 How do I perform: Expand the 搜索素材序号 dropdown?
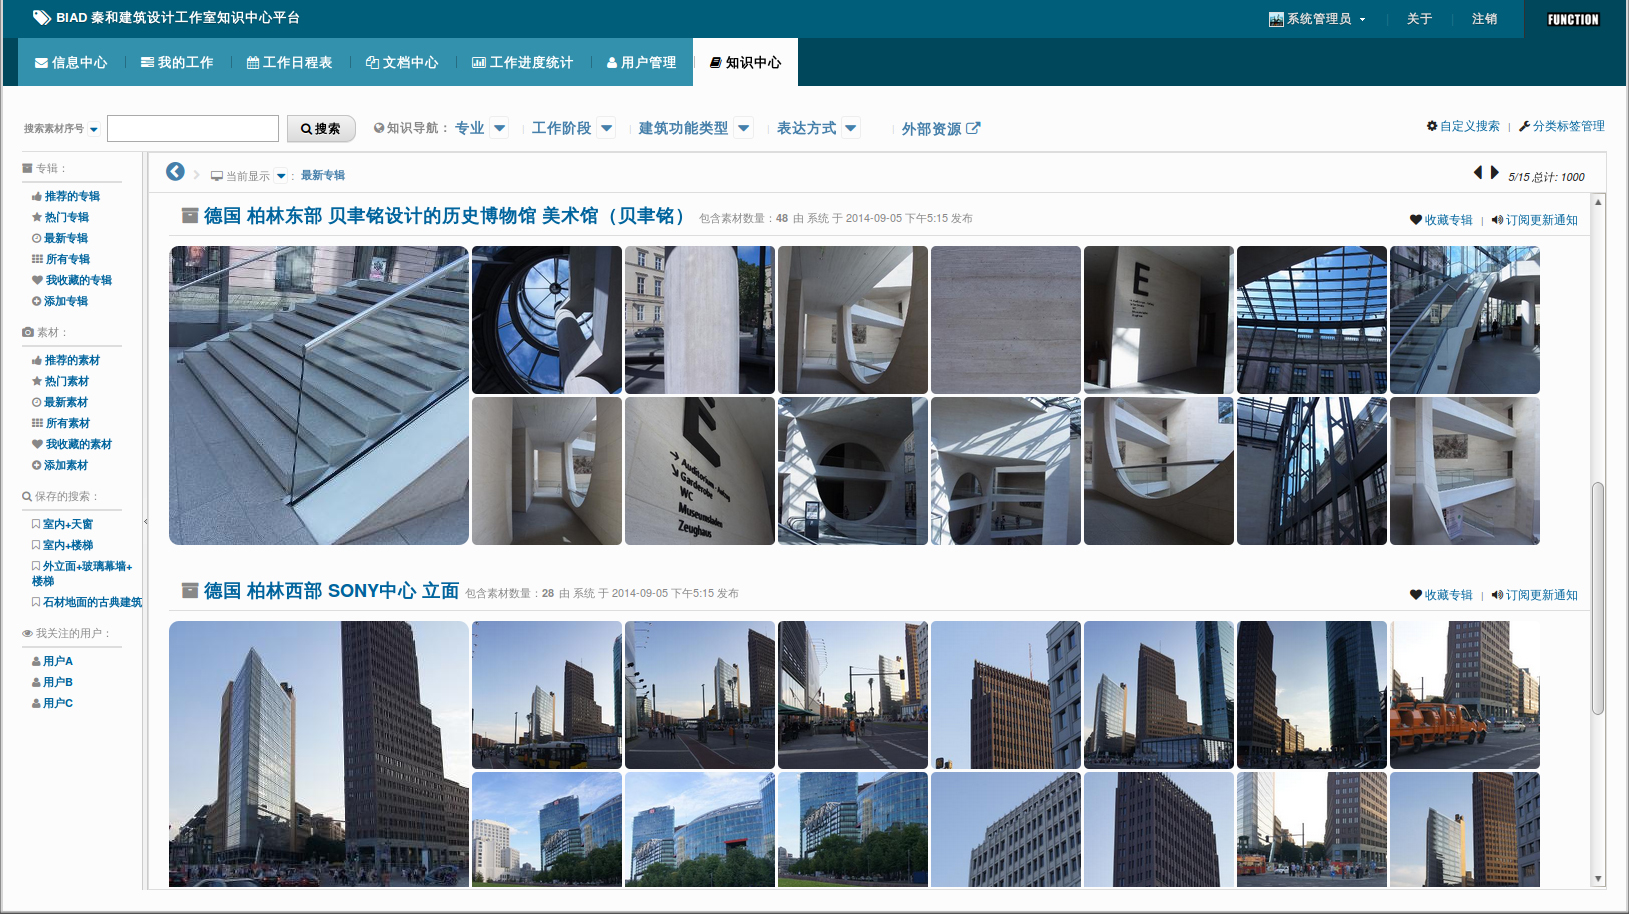tap(94, 129)
